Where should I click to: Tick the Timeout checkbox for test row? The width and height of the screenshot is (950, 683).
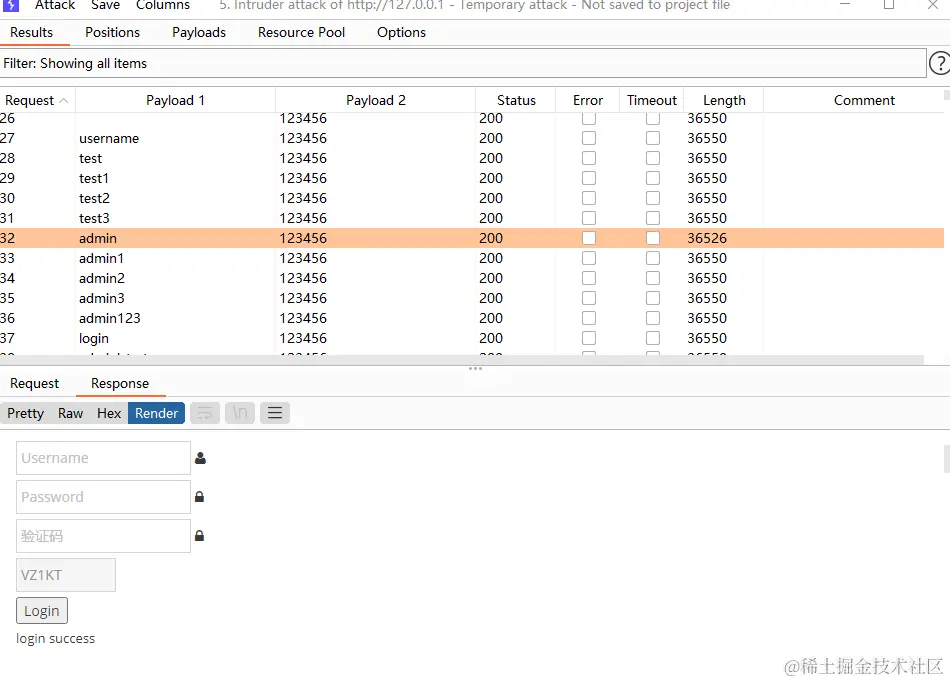click(x=653, y=158)
